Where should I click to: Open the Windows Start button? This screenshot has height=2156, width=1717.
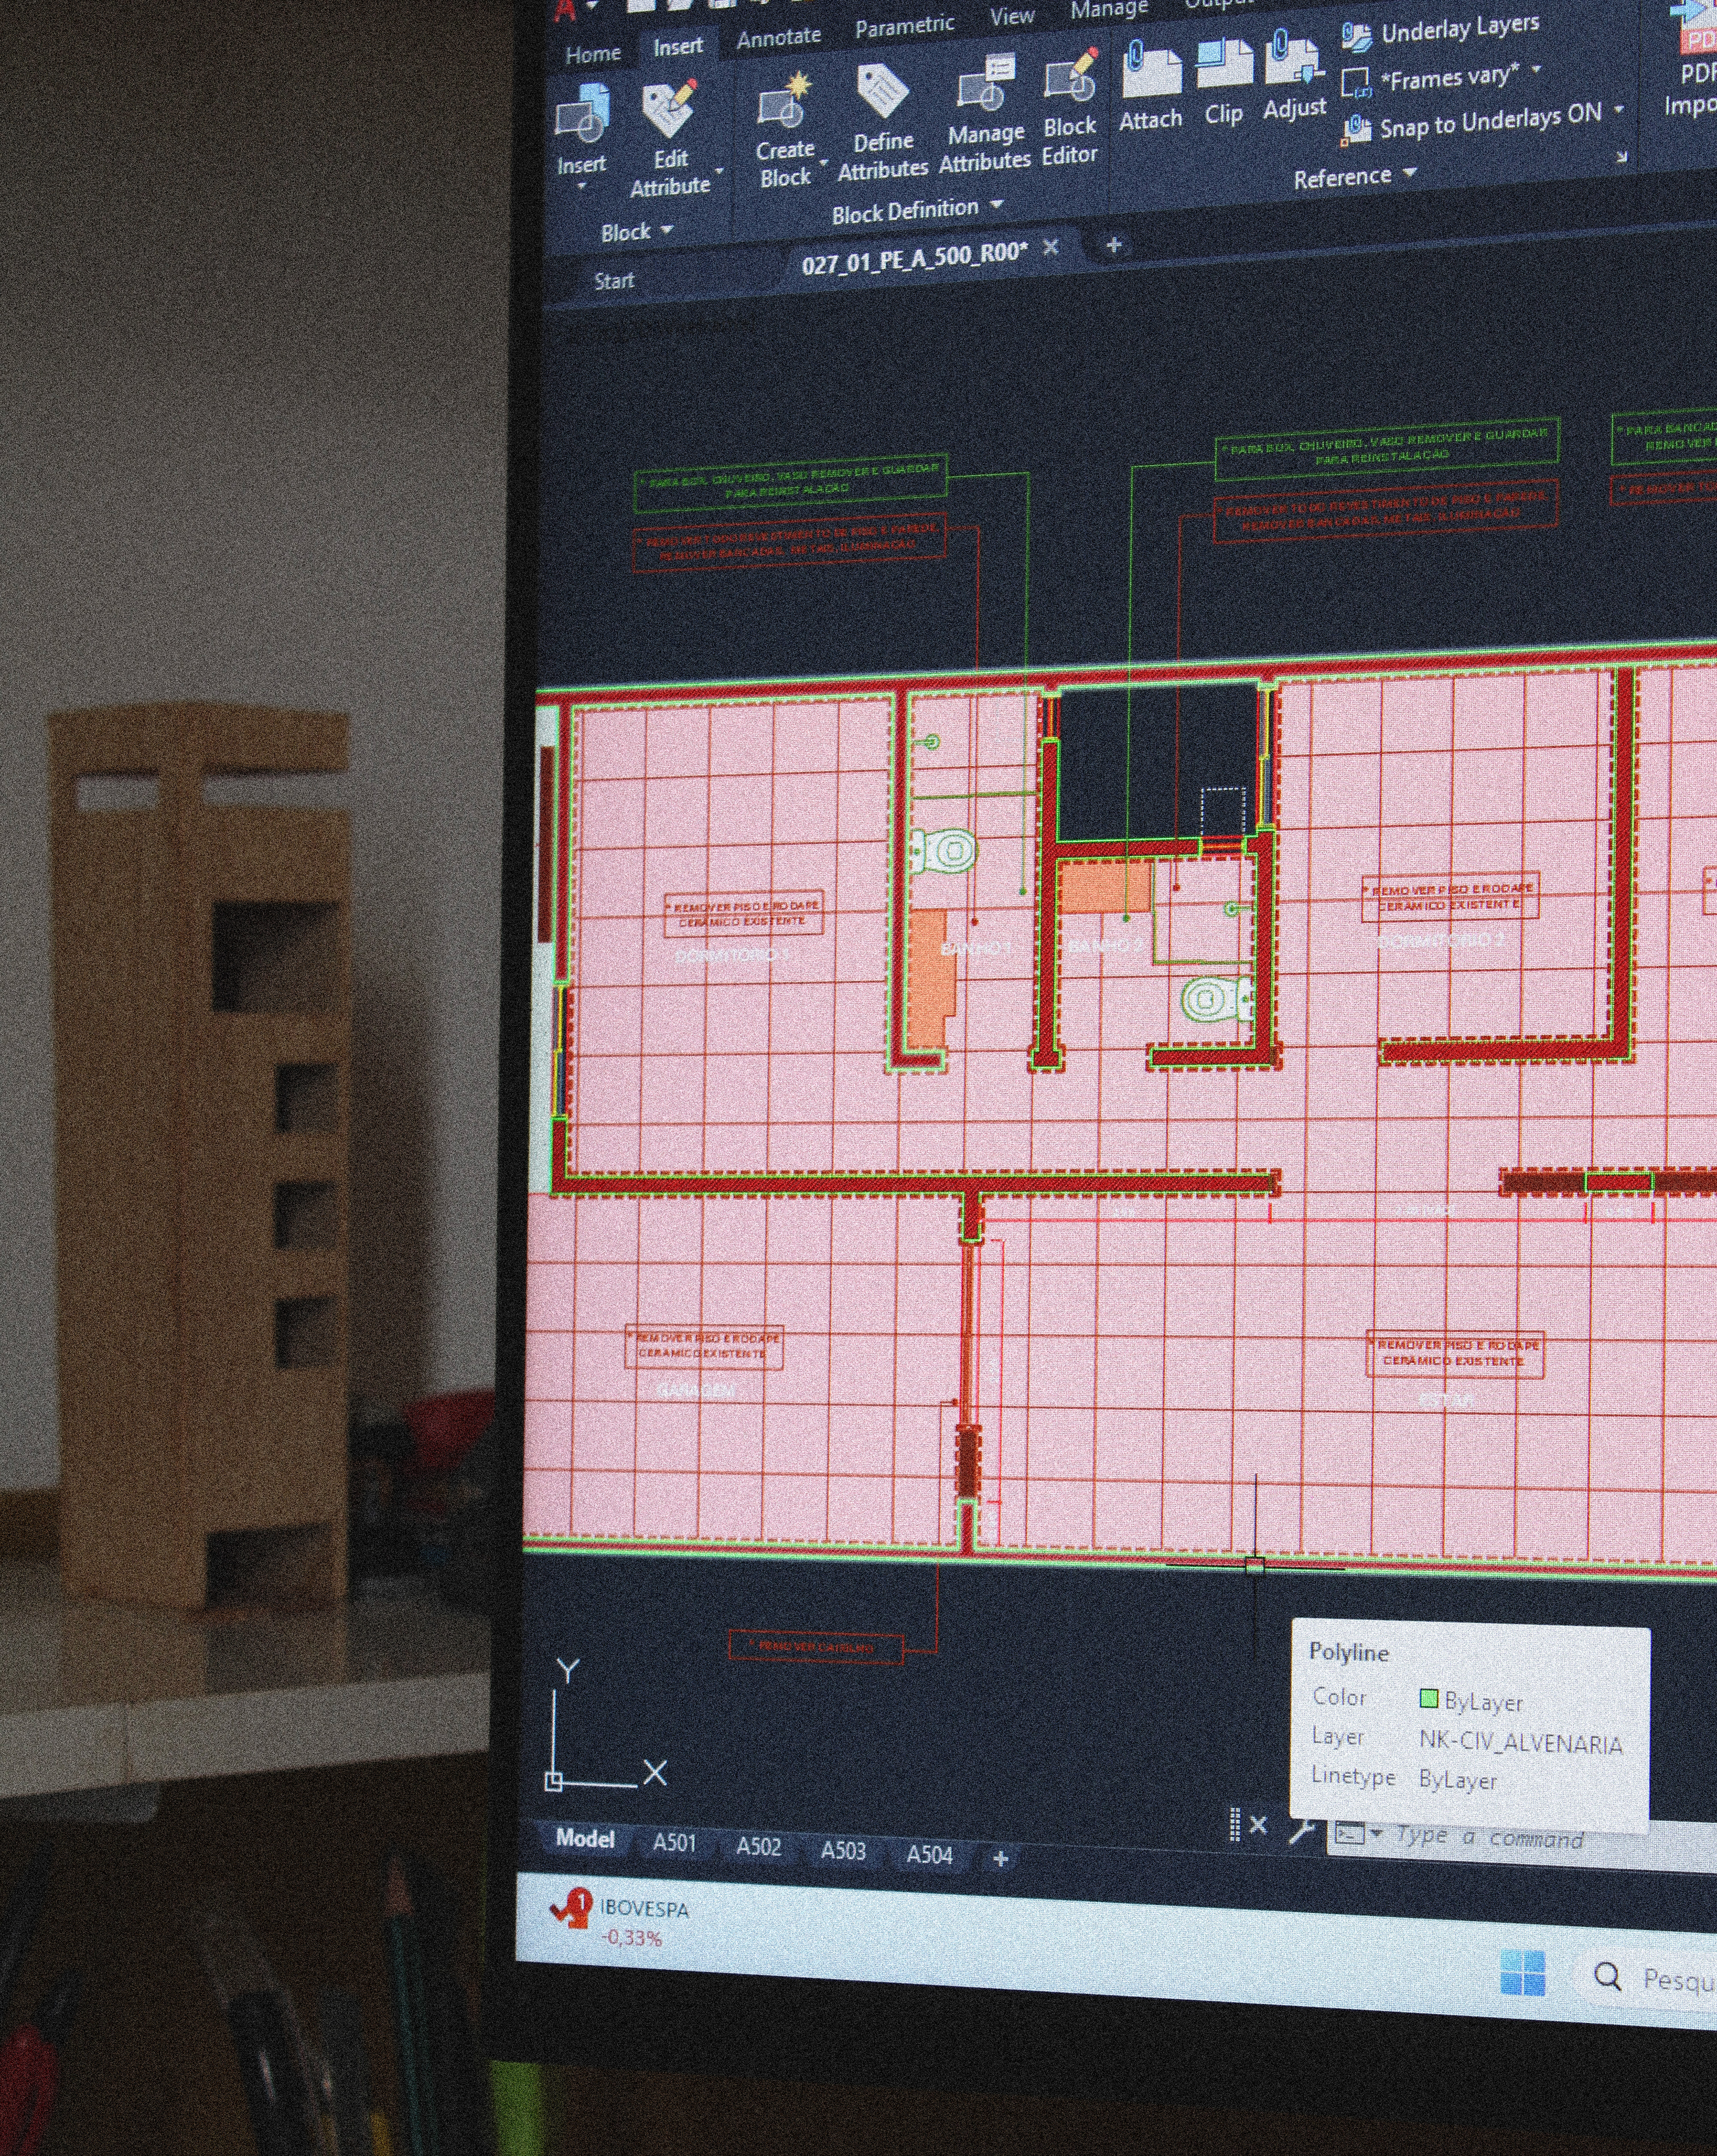(x=1522, y=1973)
